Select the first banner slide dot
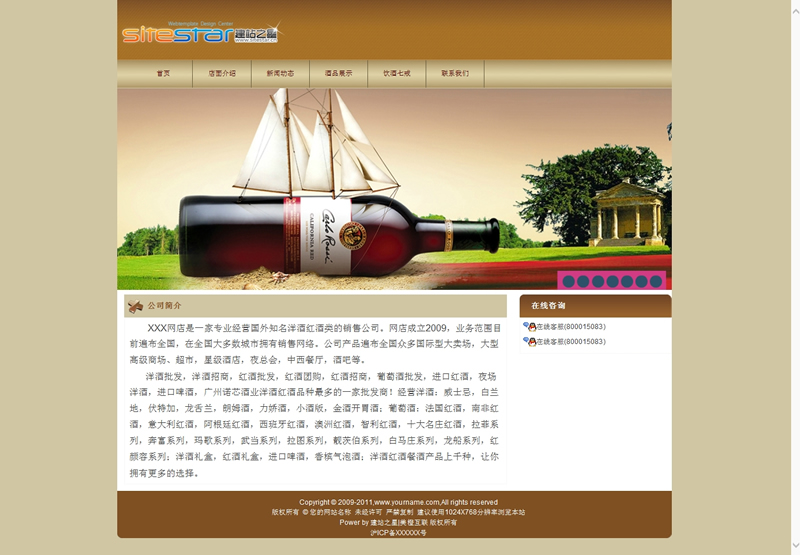This screenshot has height=555, width=800. 569,281
